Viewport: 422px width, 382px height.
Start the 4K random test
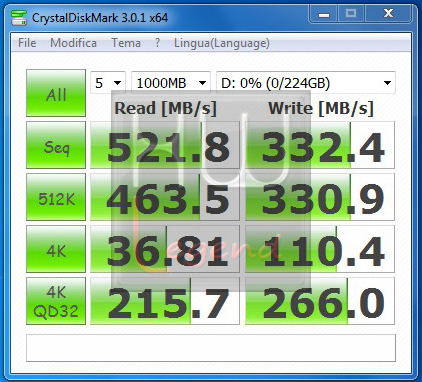pos(56,249)
